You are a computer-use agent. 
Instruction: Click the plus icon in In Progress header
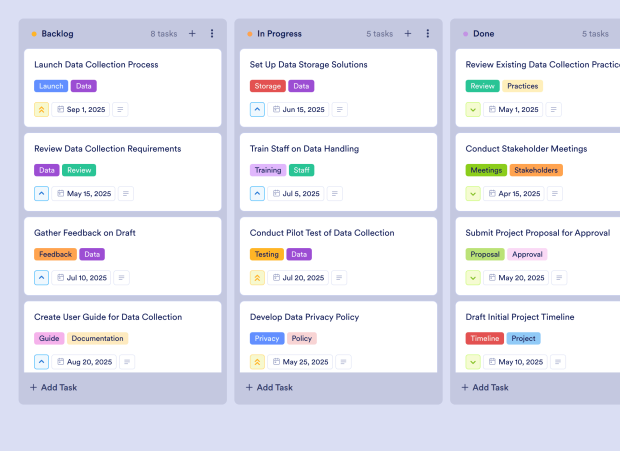coord(408,33)
